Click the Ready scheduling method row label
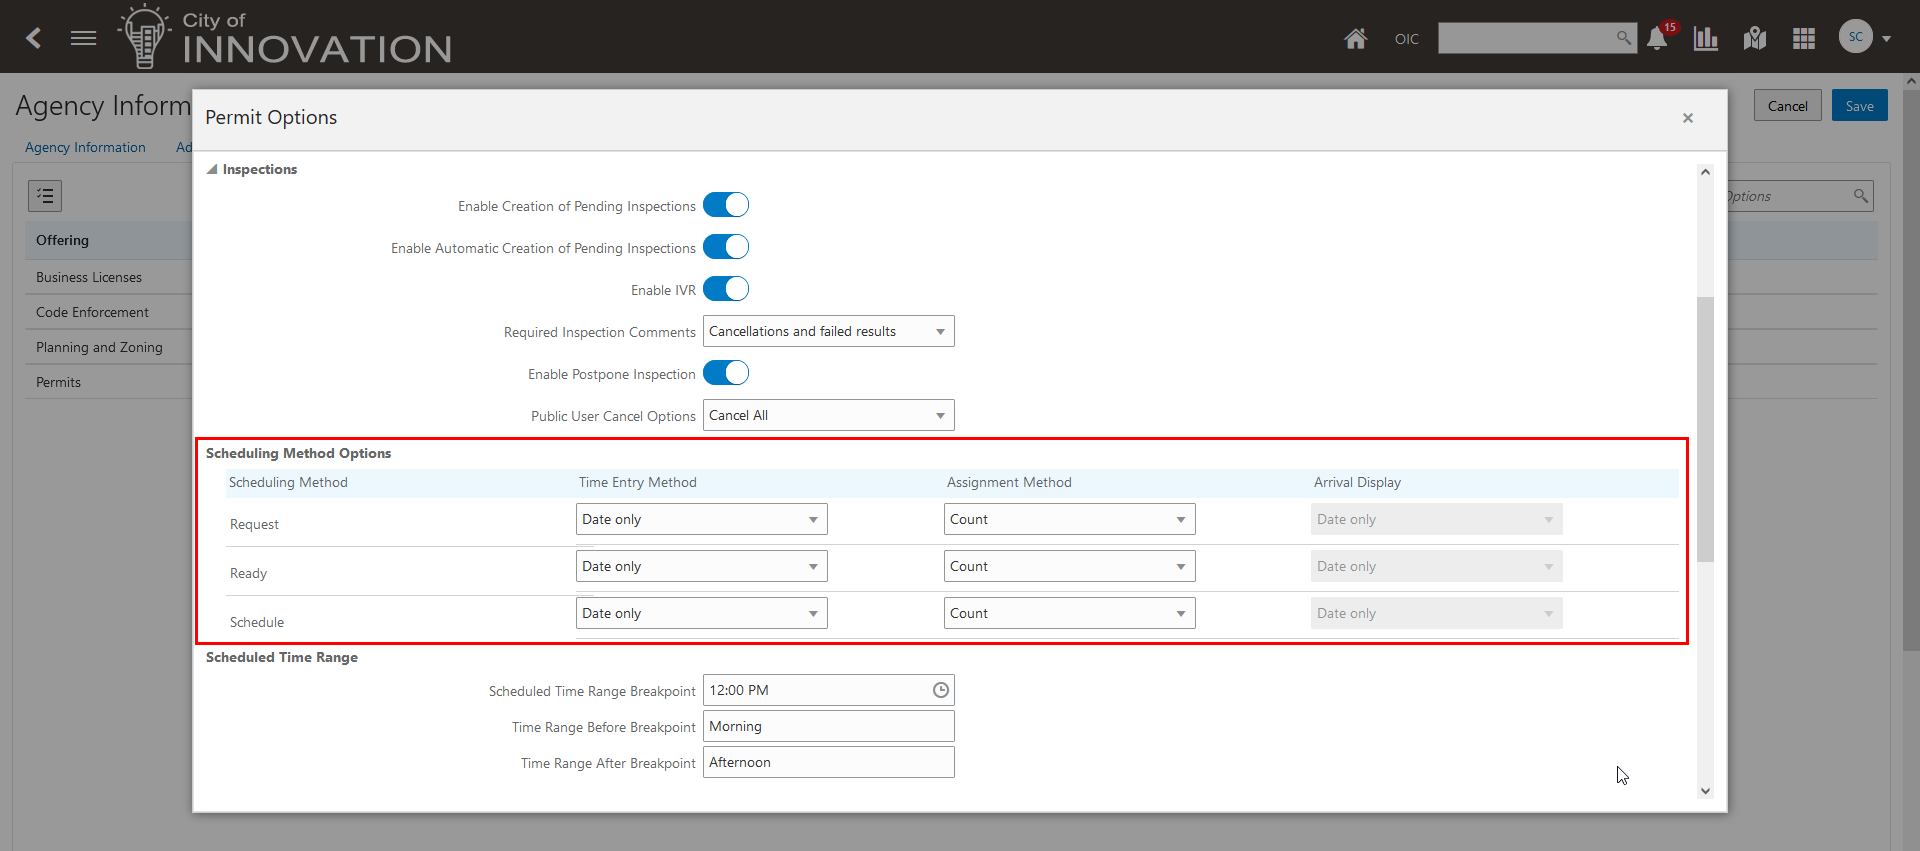Viewport: 1920px width, 851px height. click(x=248, y=573)
